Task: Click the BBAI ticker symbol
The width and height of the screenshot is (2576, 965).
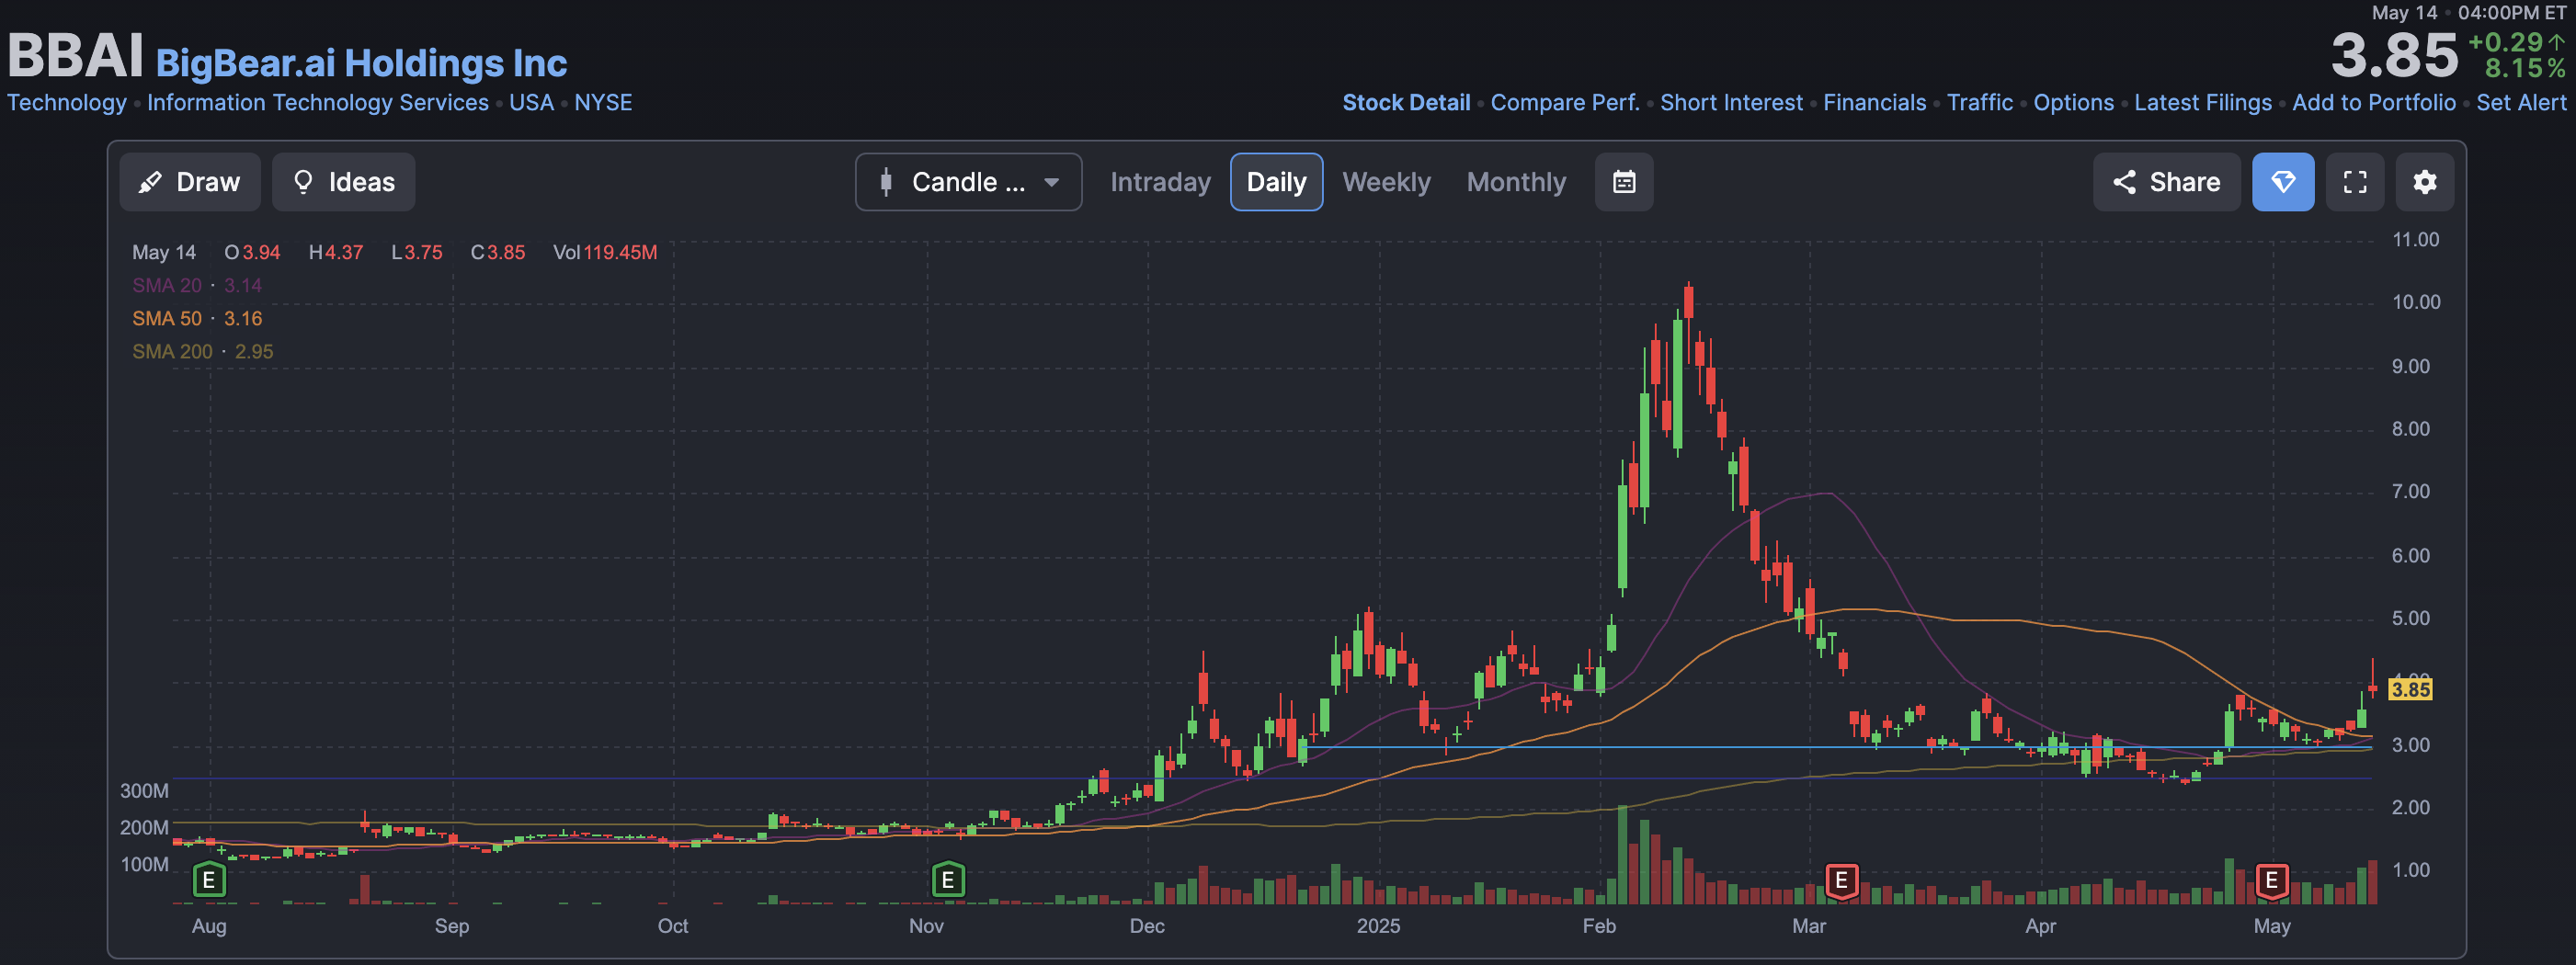Action: [x=76, y=55]
